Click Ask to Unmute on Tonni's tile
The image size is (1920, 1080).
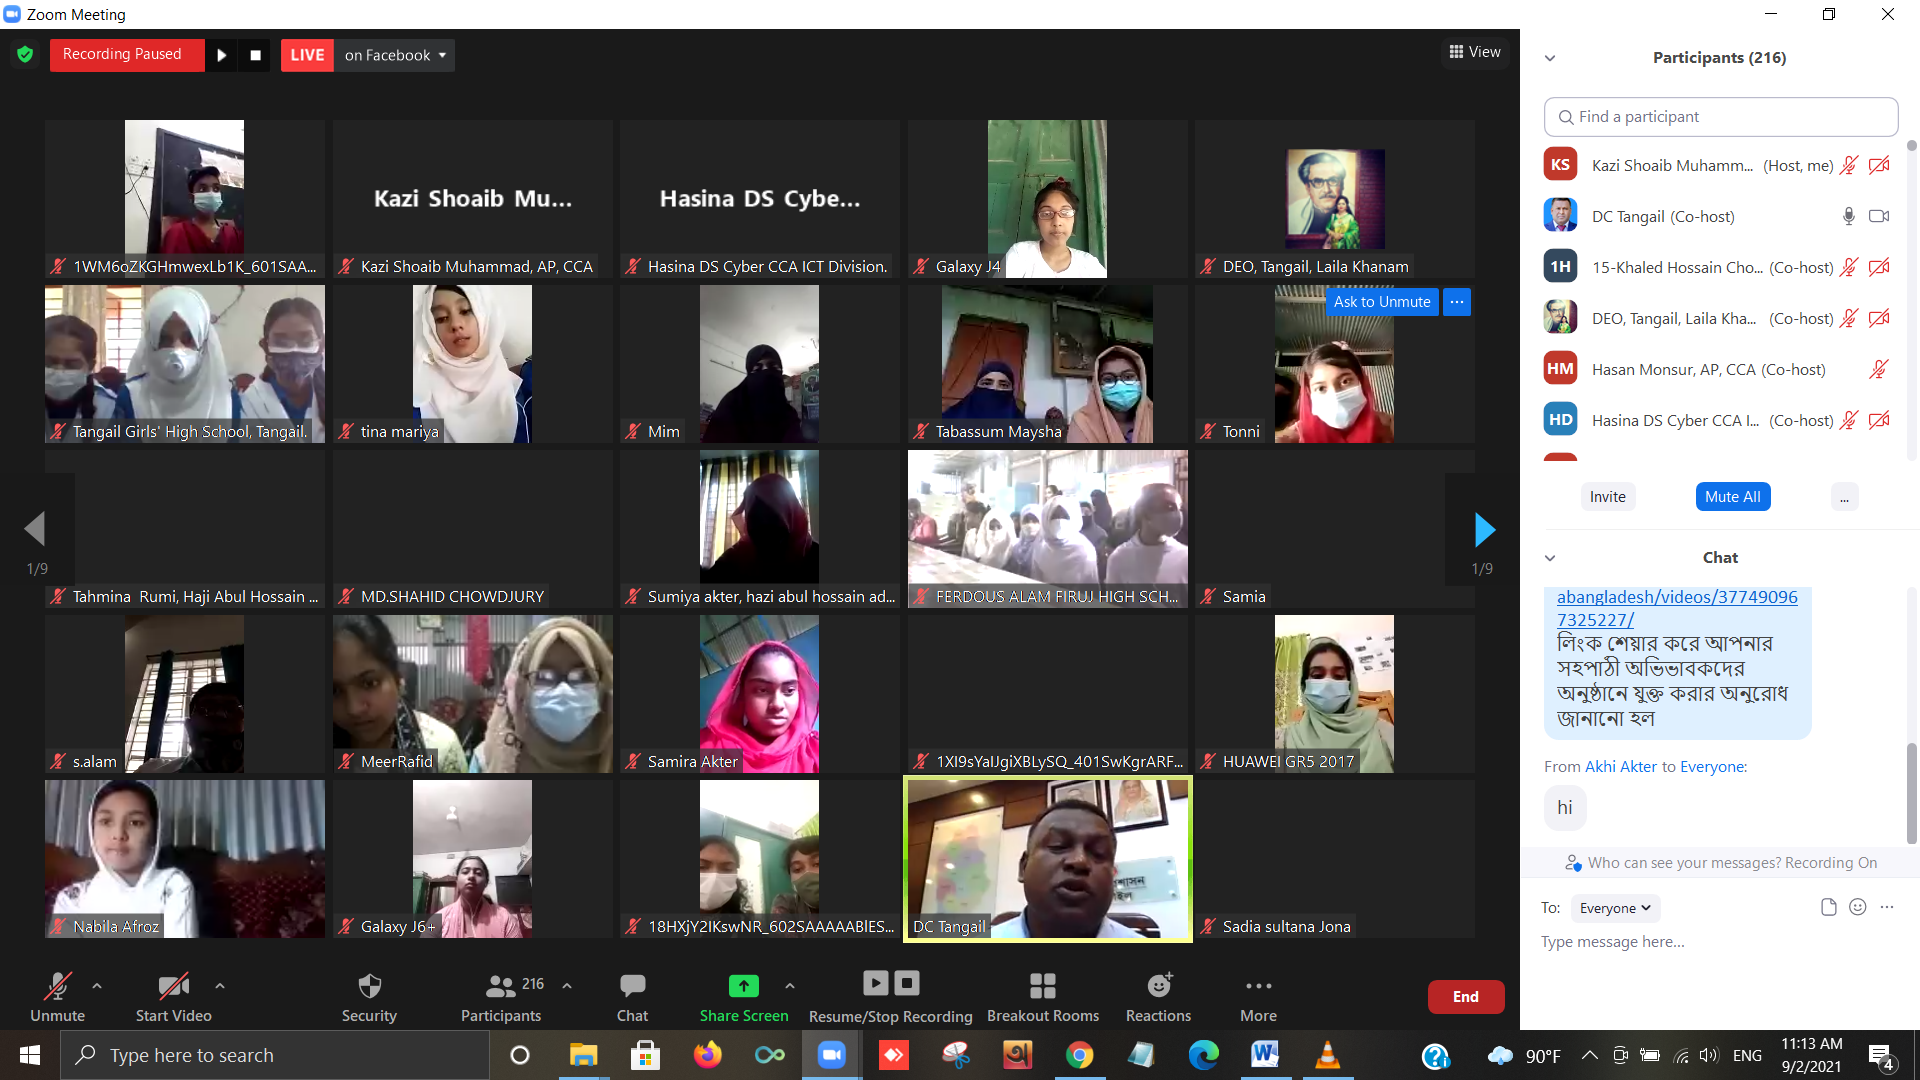click(1382, 302)
